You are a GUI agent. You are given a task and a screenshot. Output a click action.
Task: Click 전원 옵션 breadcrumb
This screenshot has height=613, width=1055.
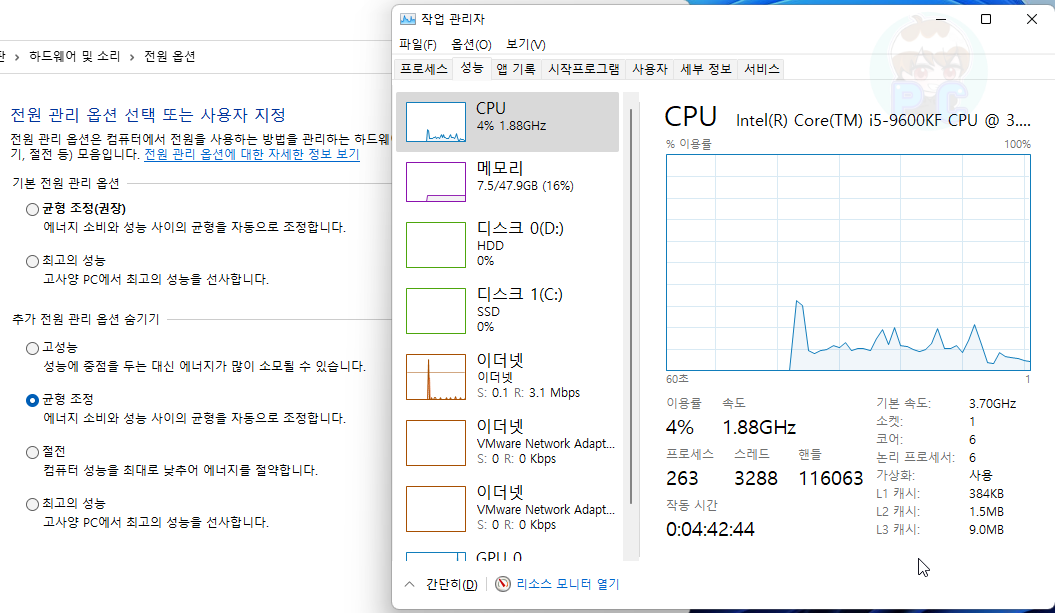[170, 57]
